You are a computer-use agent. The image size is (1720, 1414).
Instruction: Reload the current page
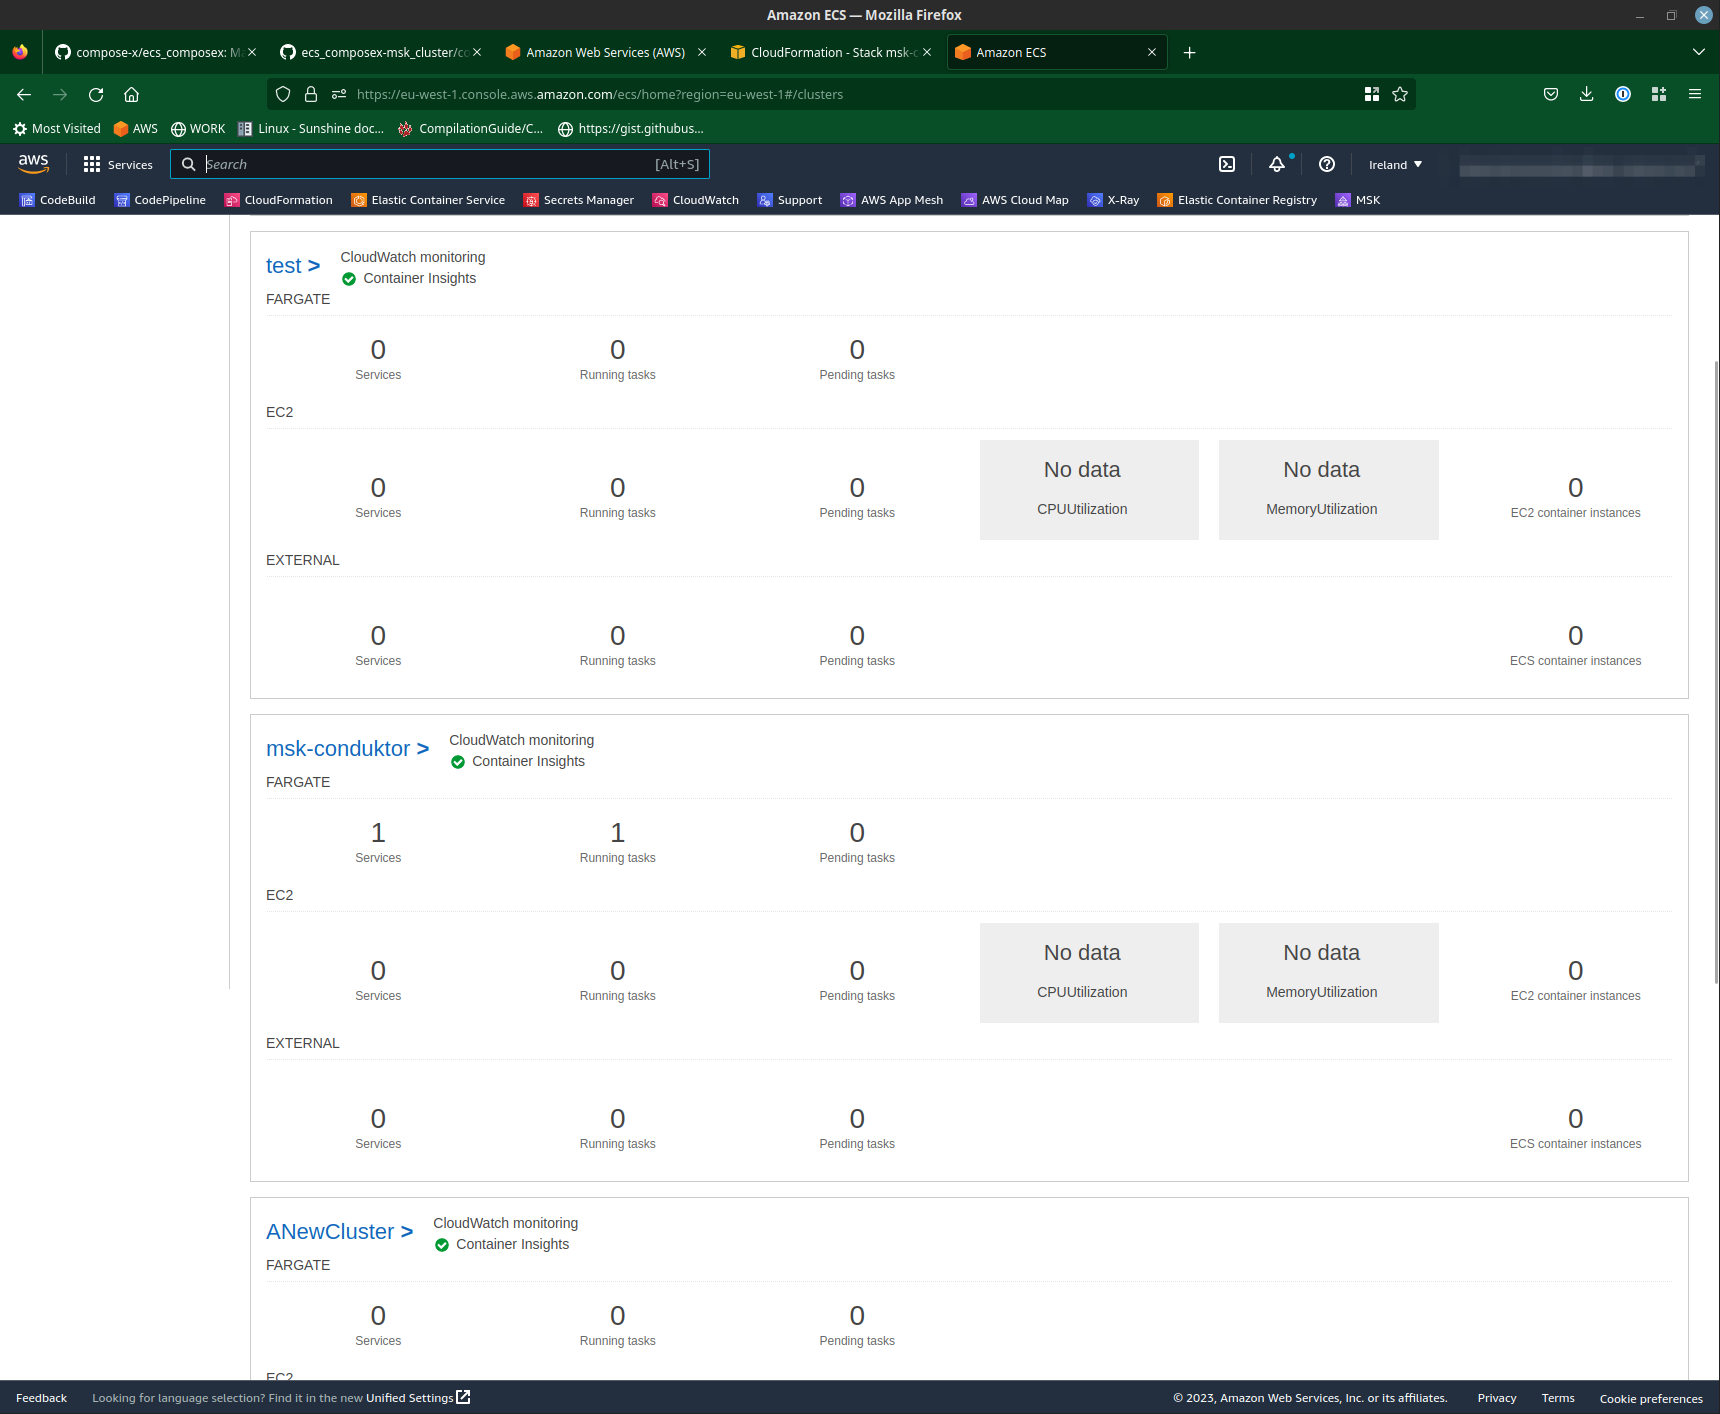pos(96,94)
